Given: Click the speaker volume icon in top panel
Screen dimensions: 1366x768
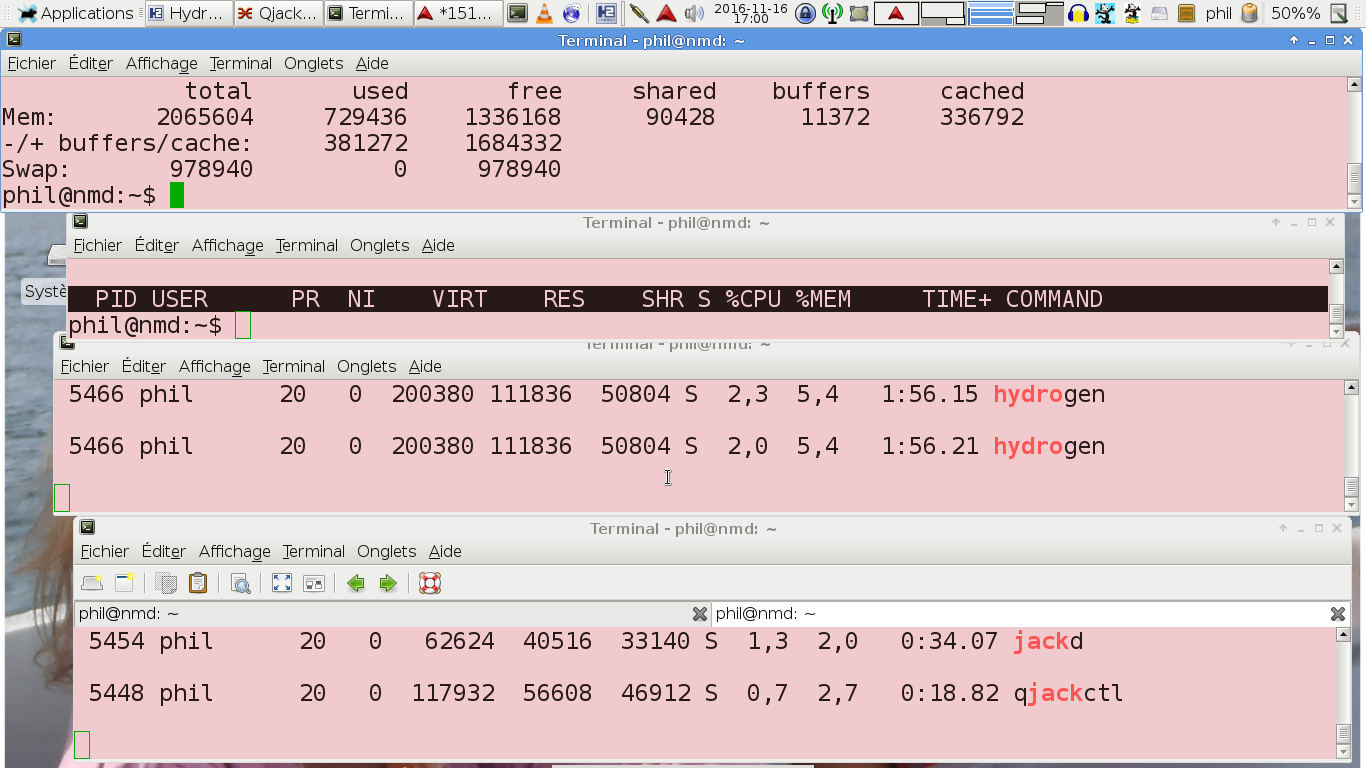Looking at the screenshot, I should coord(693,13).
